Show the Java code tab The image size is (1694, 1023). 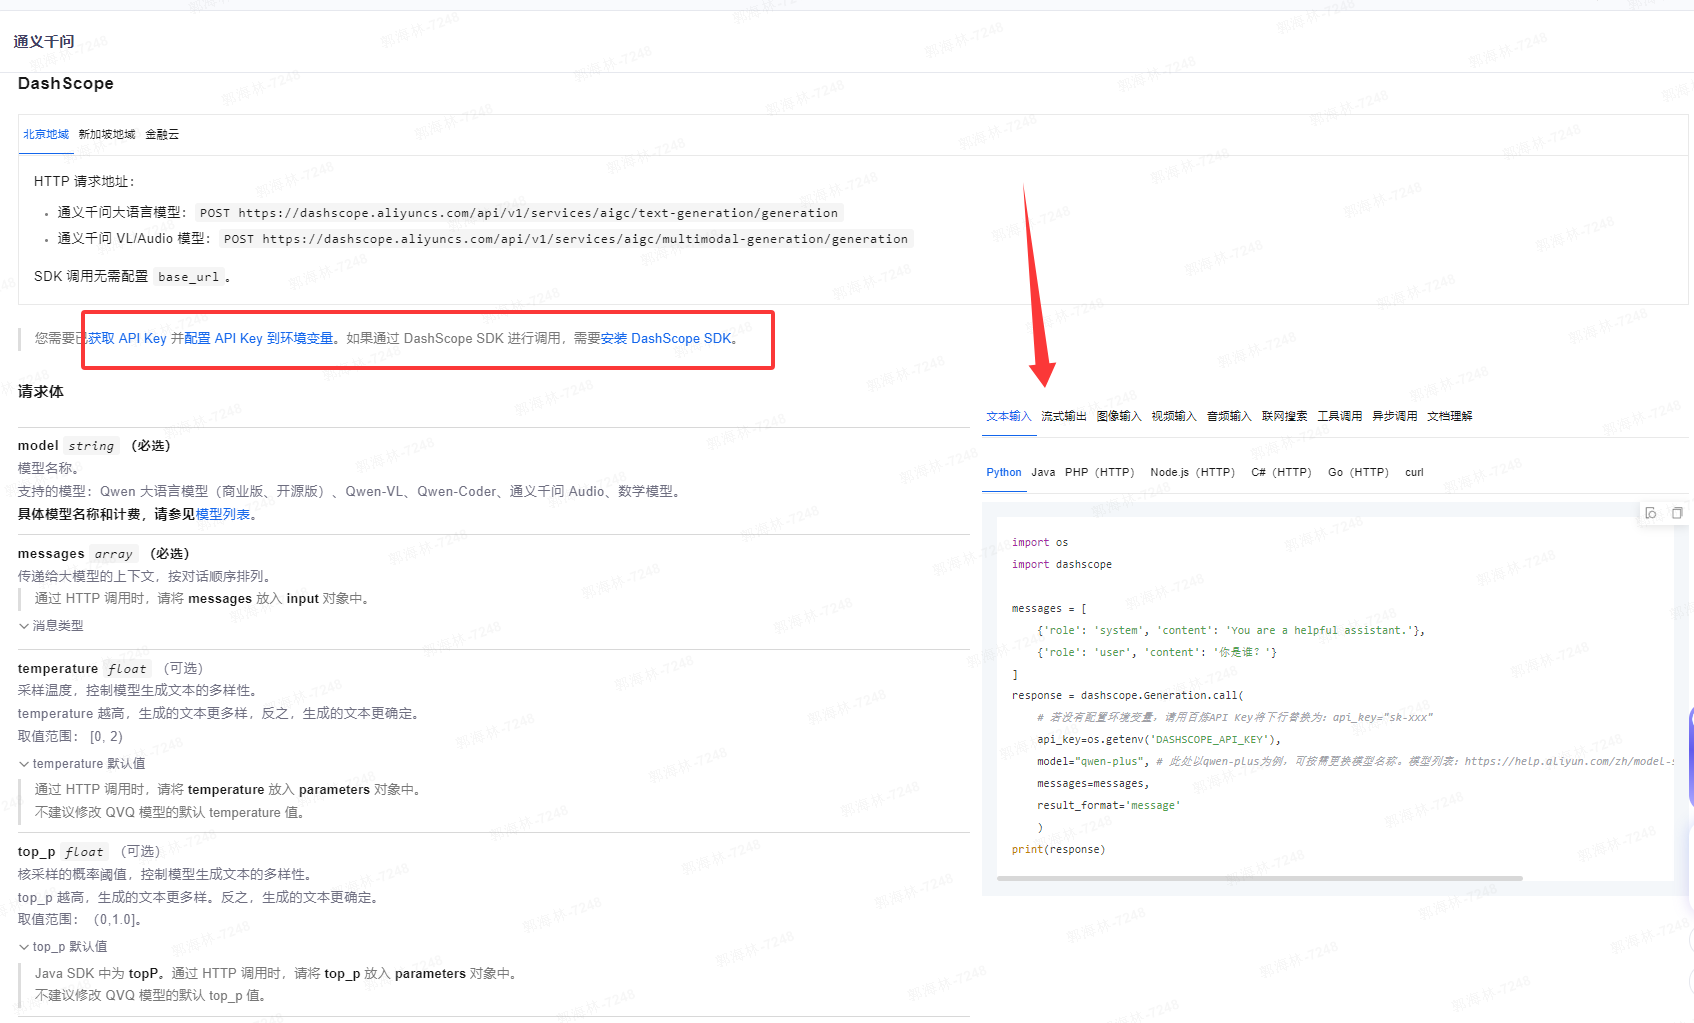[x=1043, y=472]
